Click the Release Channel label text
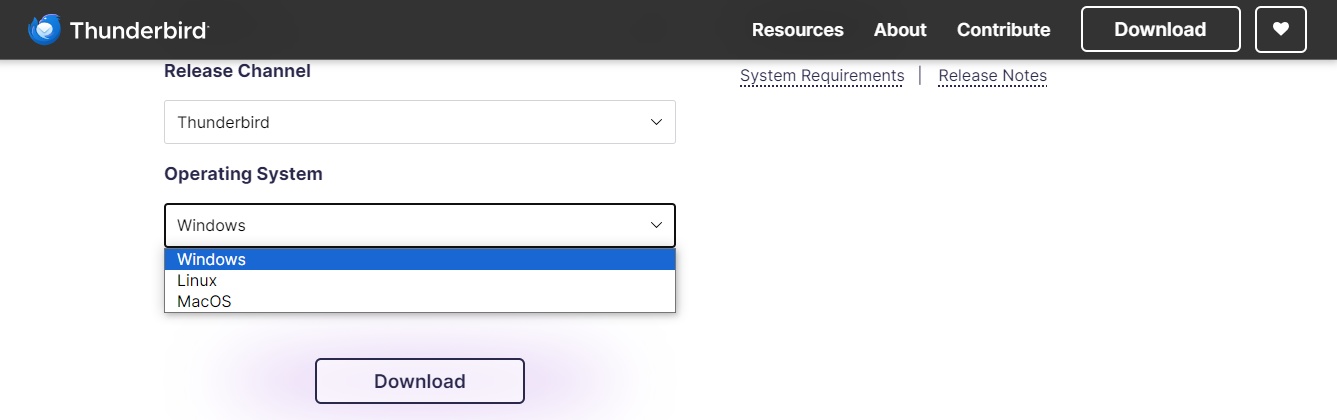This screenshot has width=1337, height=420. pos(237,71)
